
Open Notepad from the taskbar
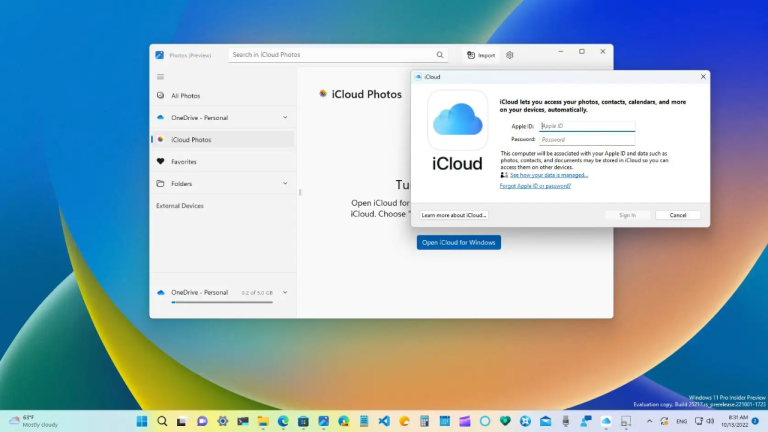(x=364, y=421)
